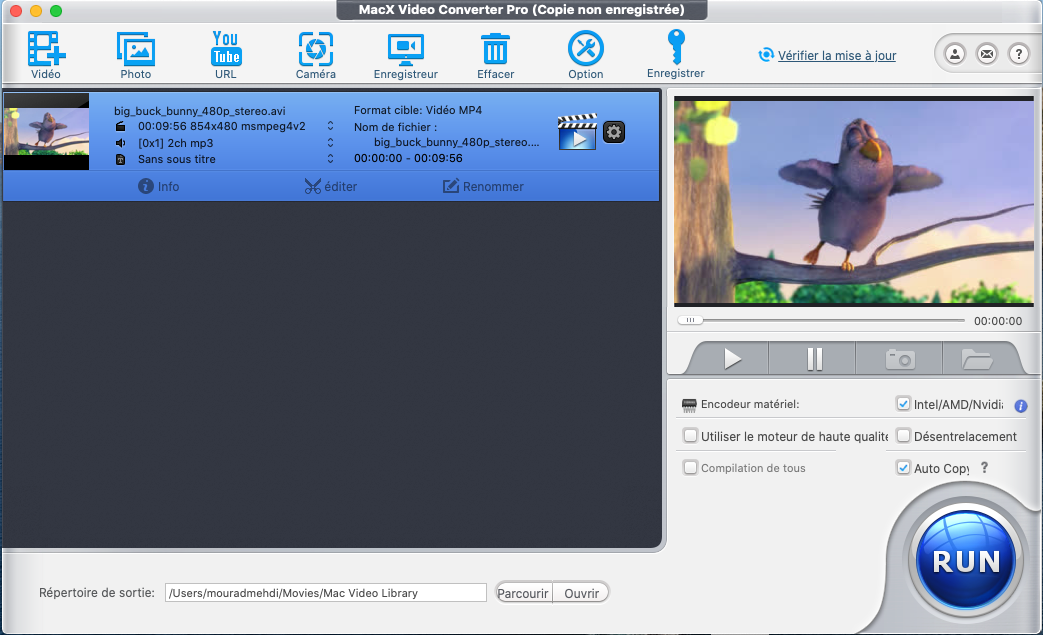The width and height of the screenshot is (1043, 635).
Task: Open the user account icon
Action: (x=955, y=54)
